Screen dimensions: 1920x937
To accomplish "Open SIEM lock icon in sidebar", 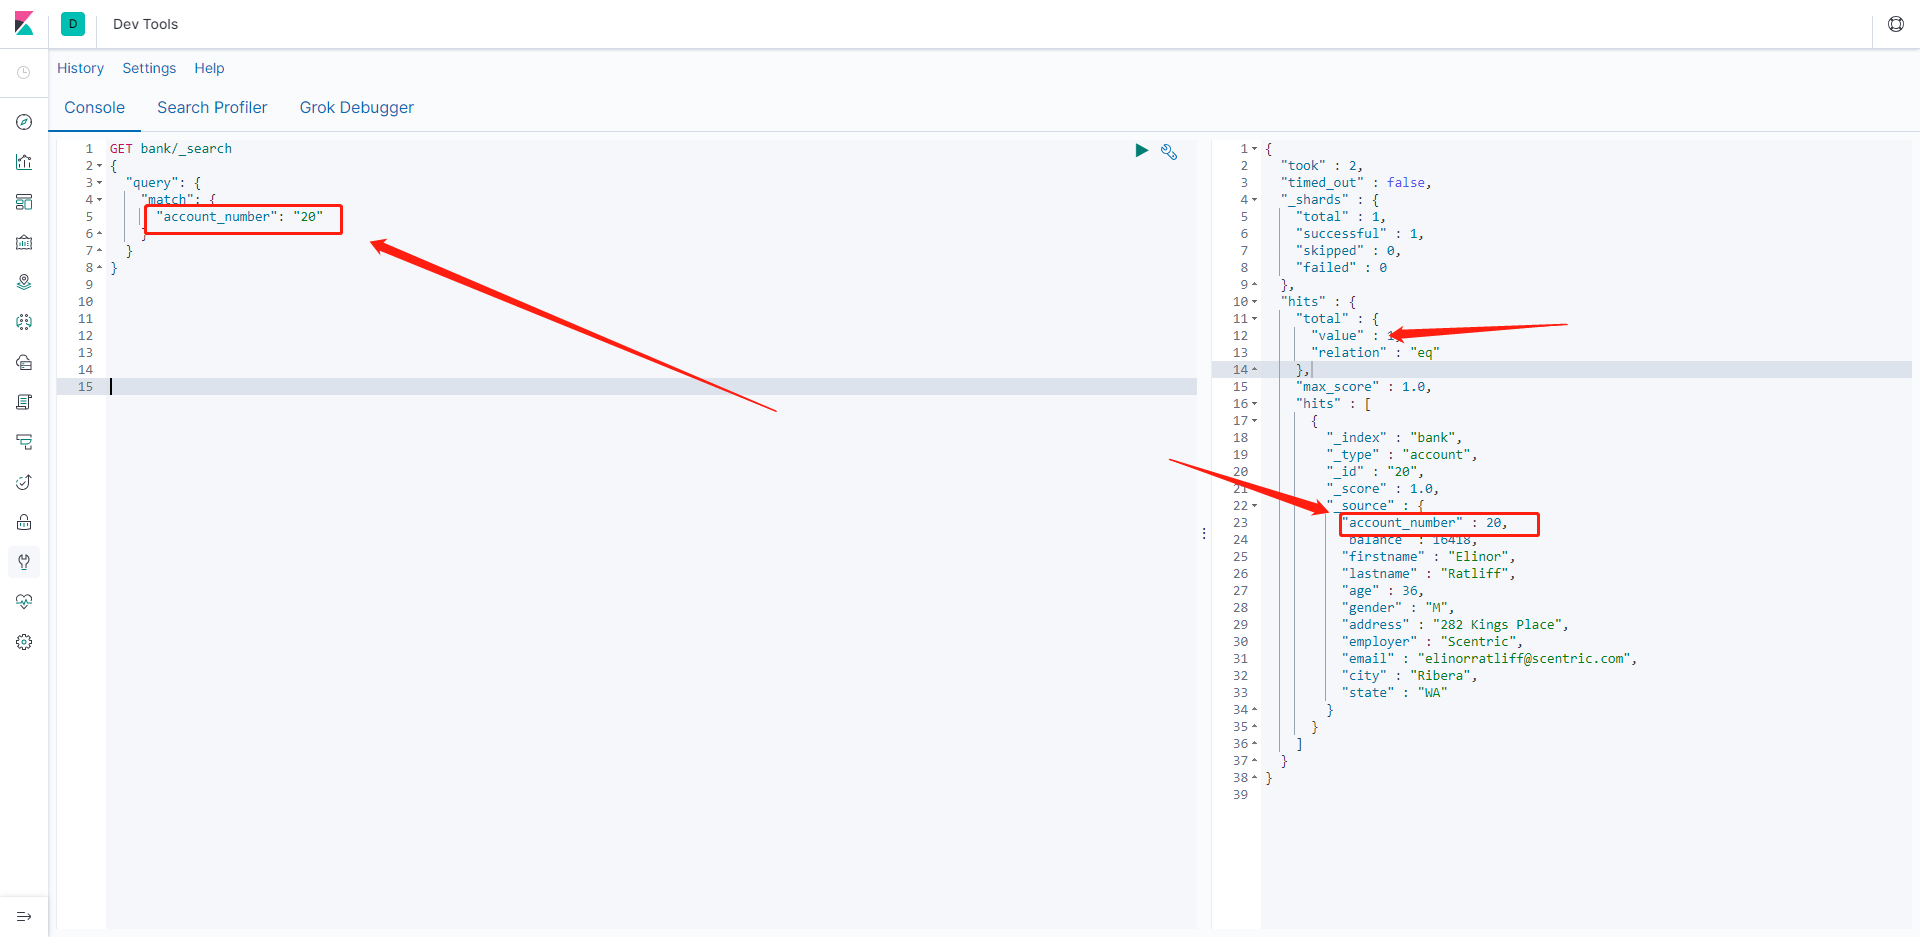I will (24, 522).
